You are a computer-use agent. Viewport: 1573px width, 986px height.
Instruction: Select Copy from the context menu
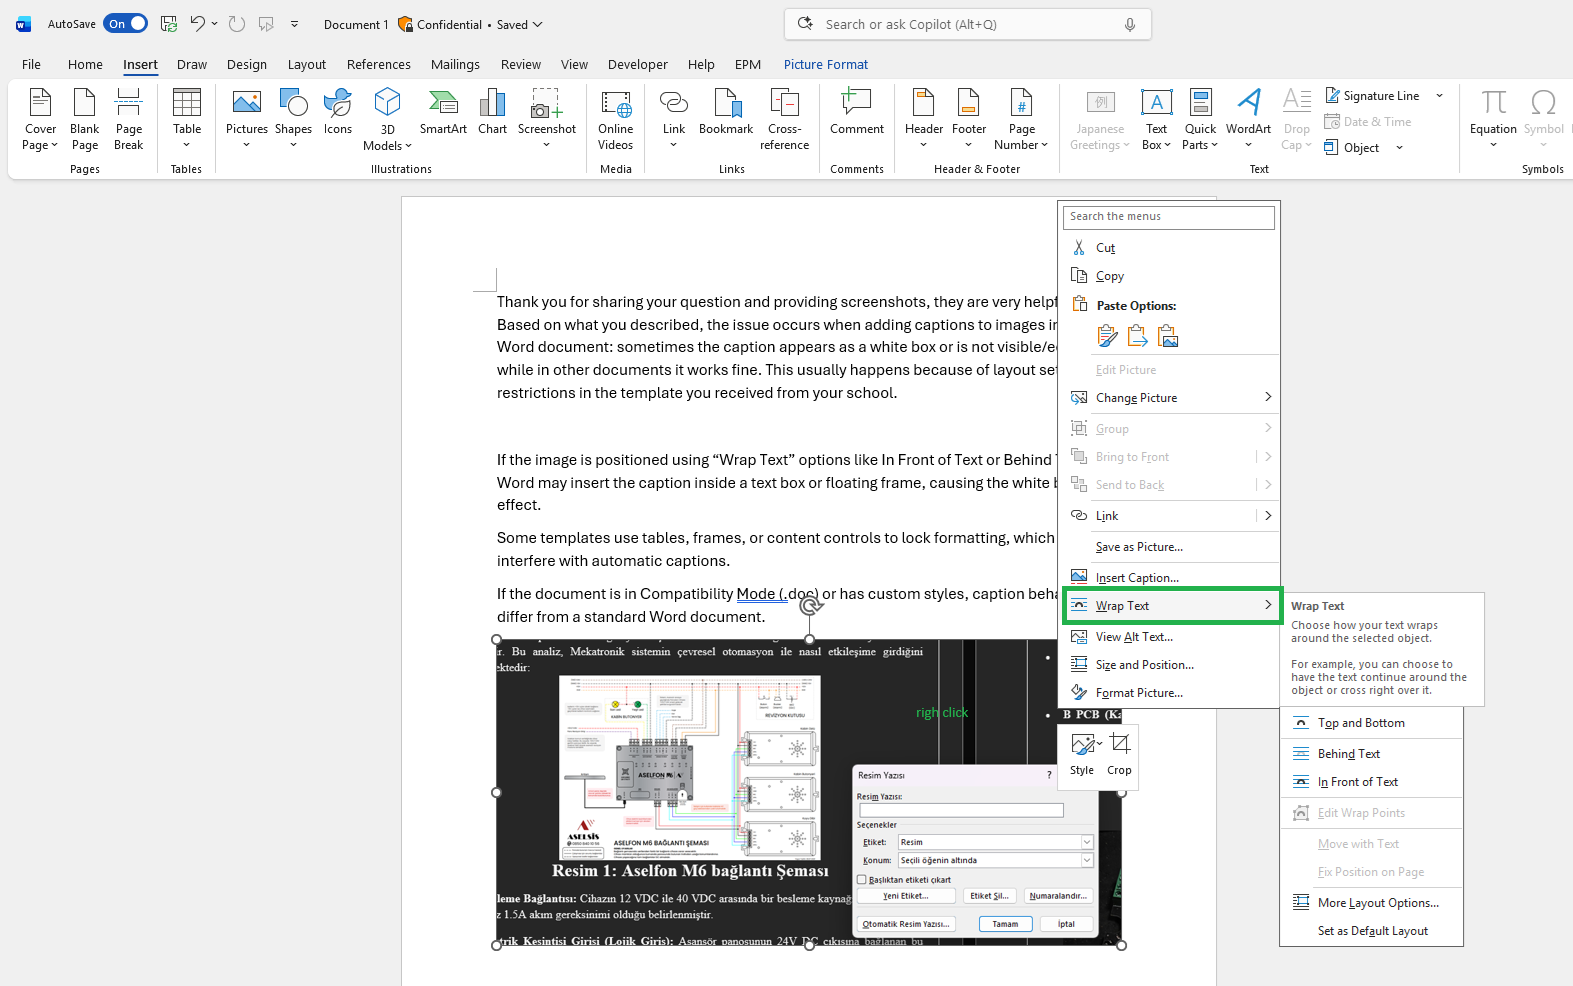pos(1109,276)
